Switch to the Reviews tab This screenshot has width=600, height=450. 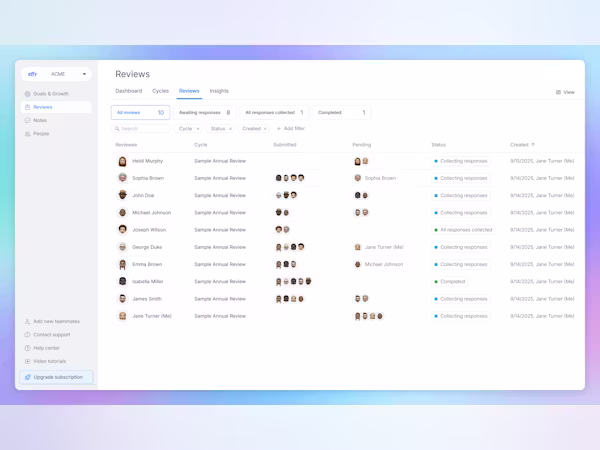click(189, 91)
